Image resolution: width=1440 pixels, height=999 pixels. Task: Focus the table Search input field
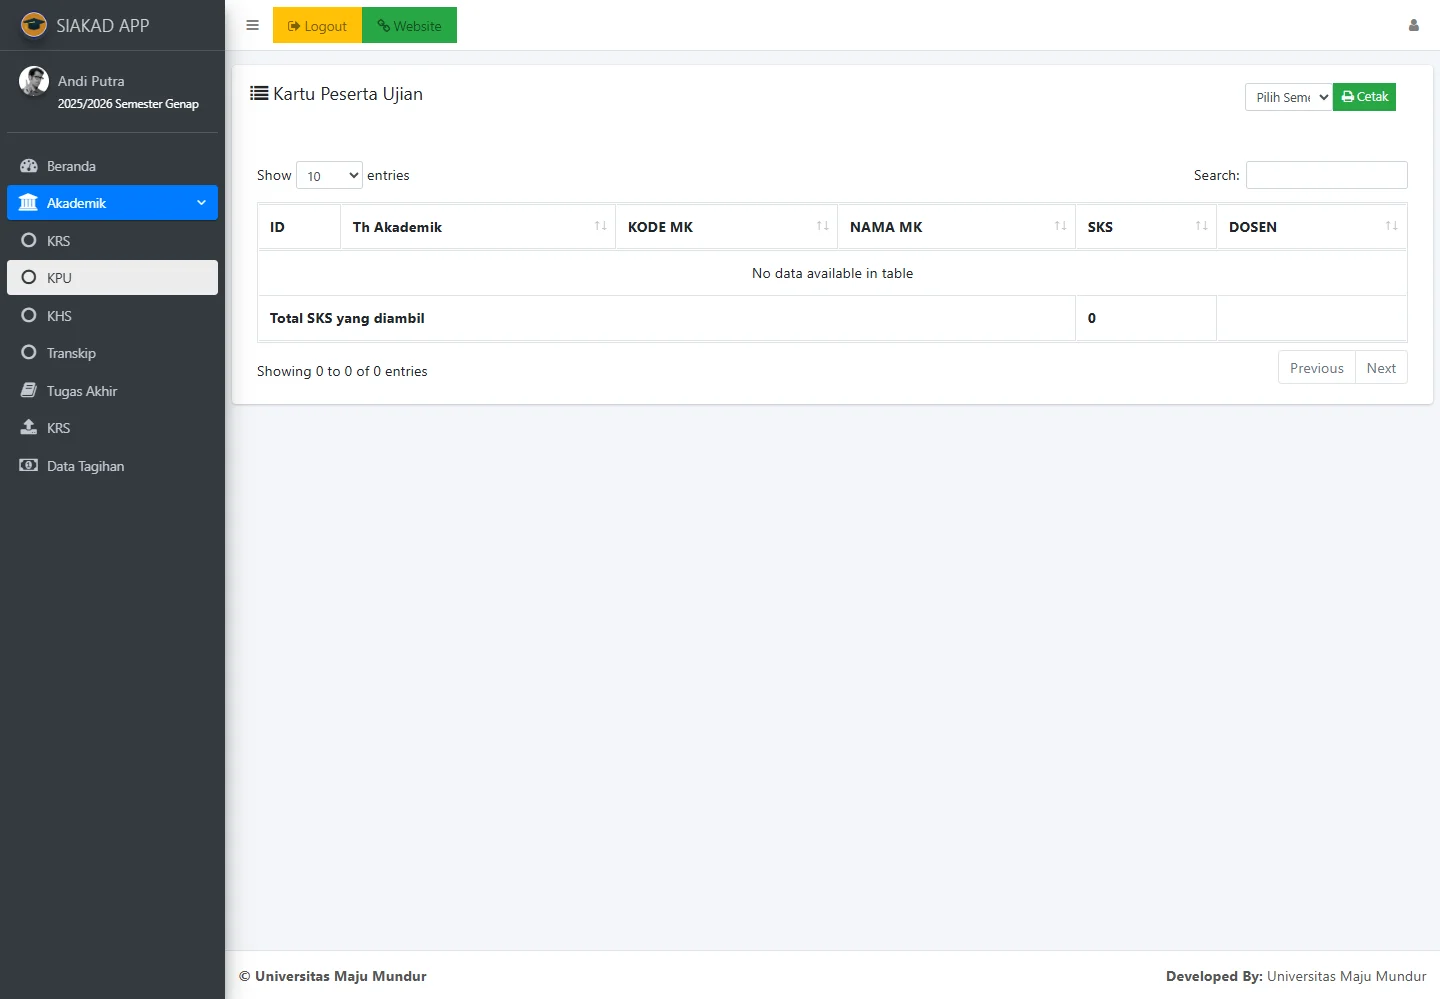(1326, 175)
